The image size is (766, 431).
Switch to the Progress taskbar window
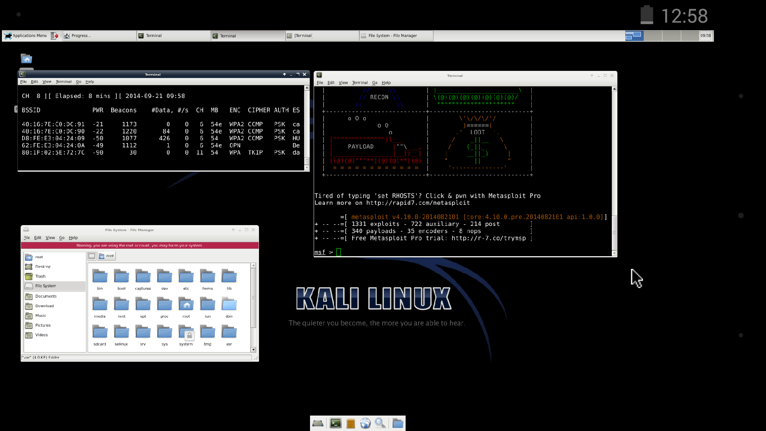[x=99, y=36]
